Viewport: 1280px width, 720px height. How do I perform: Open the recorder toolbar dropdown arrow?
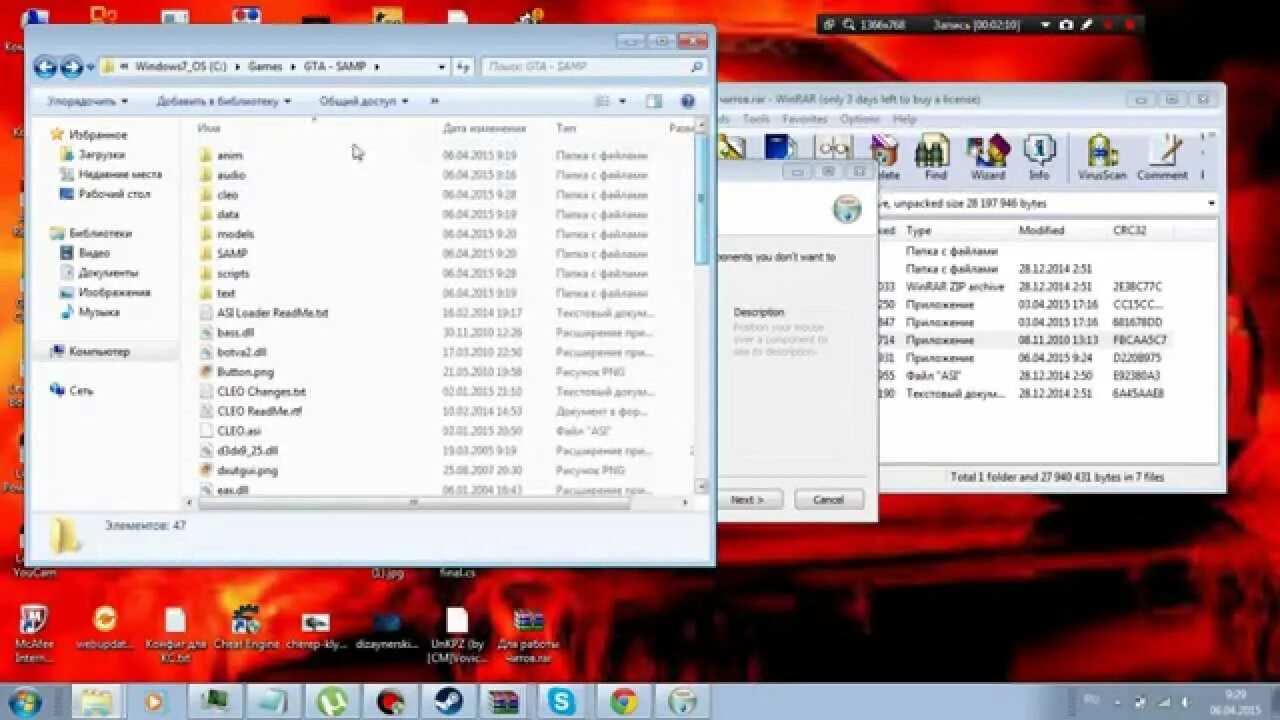tap(1046, 24)
